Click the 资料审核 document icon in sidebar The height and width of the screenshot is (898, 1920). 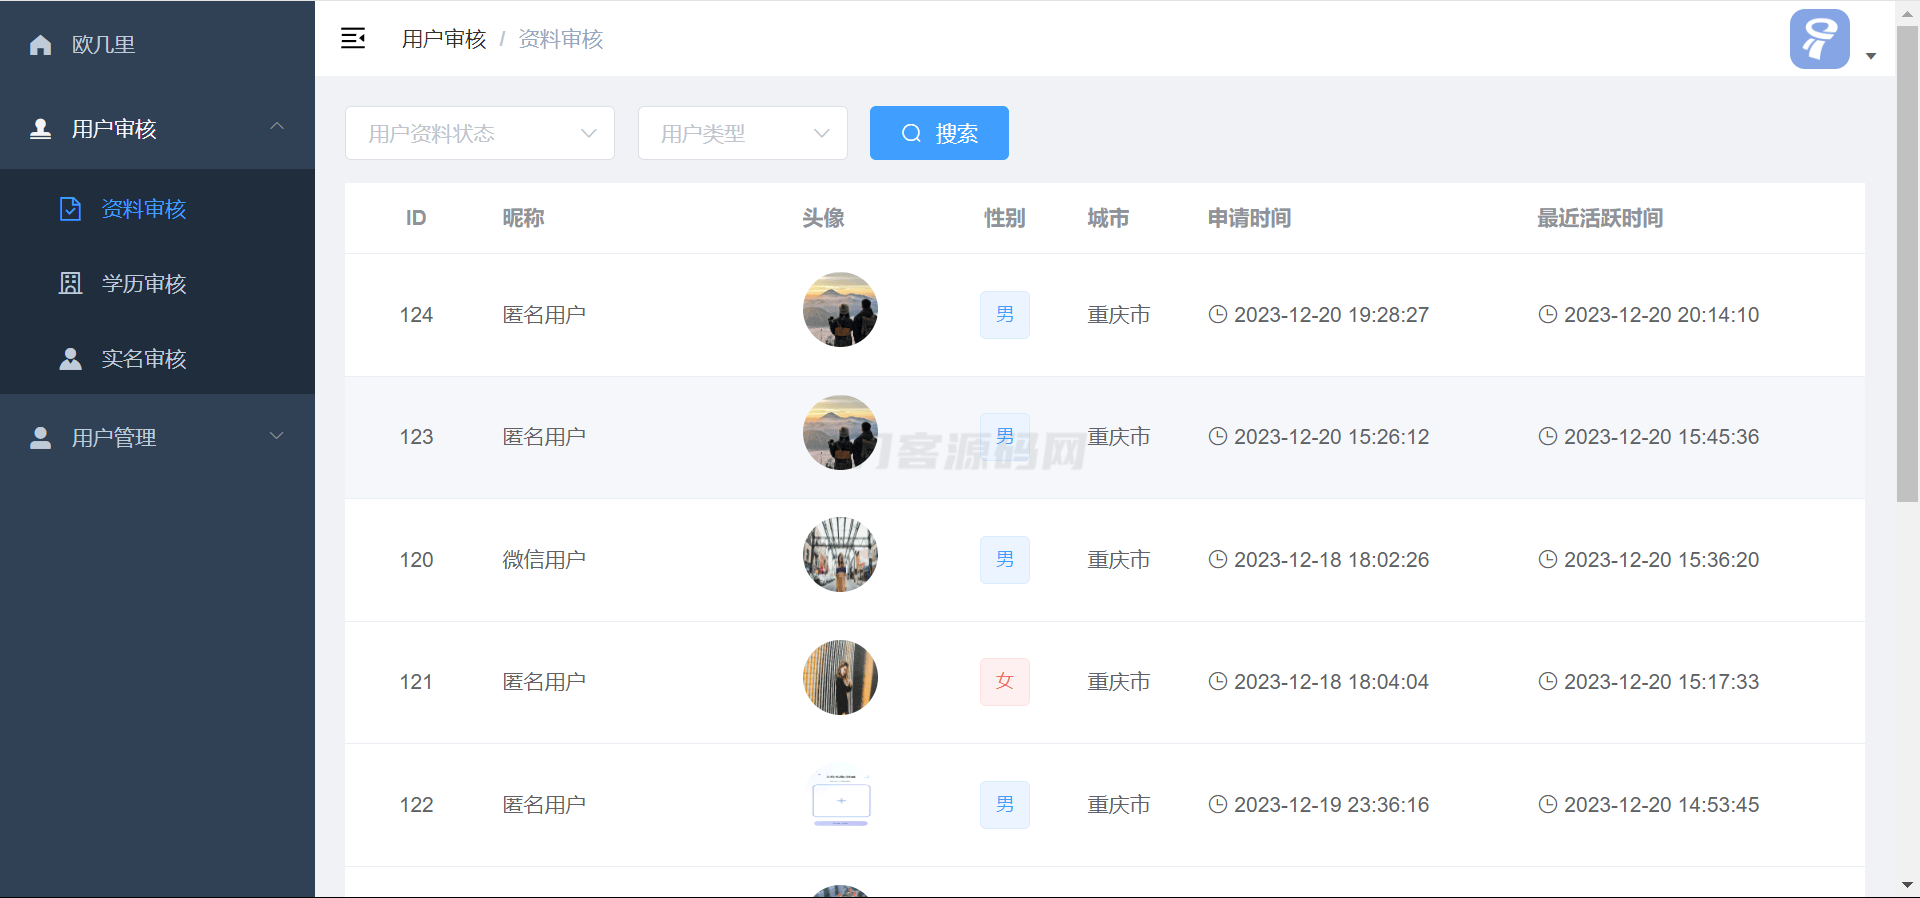[70, 209]
